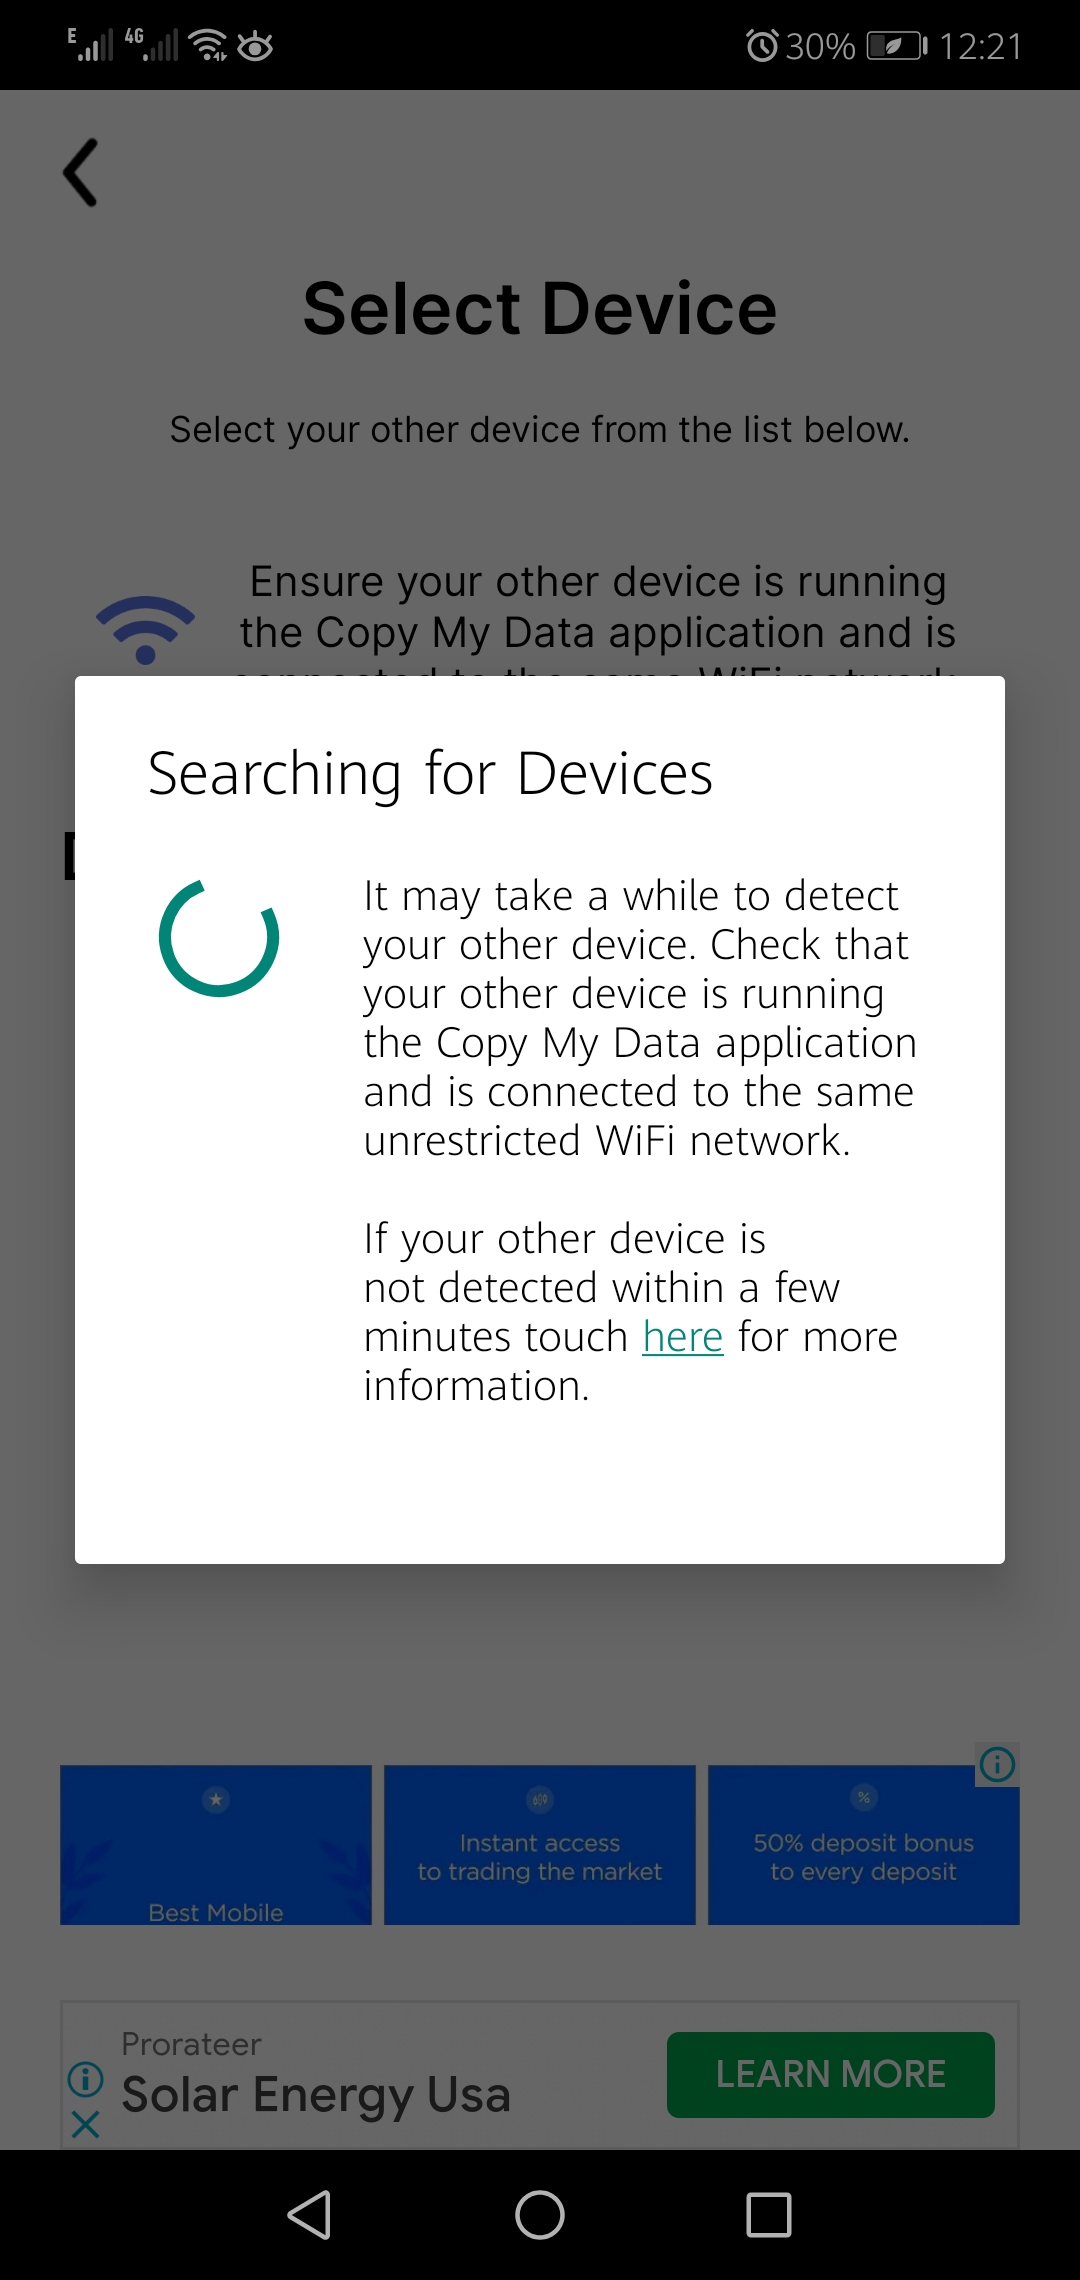The width and height of the screenshot is (1080, 2280).
Task: Open recent apps with square button
Action: (x=769, y=2214)
